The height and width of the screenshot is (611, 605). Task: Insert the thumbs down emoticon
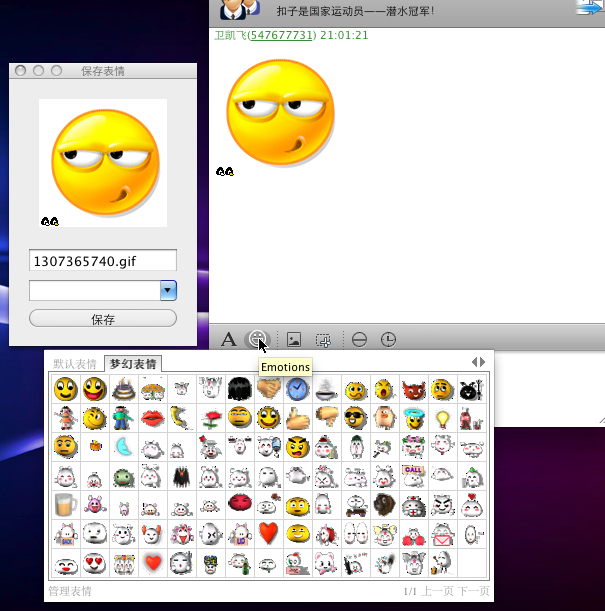click(326, 418)
